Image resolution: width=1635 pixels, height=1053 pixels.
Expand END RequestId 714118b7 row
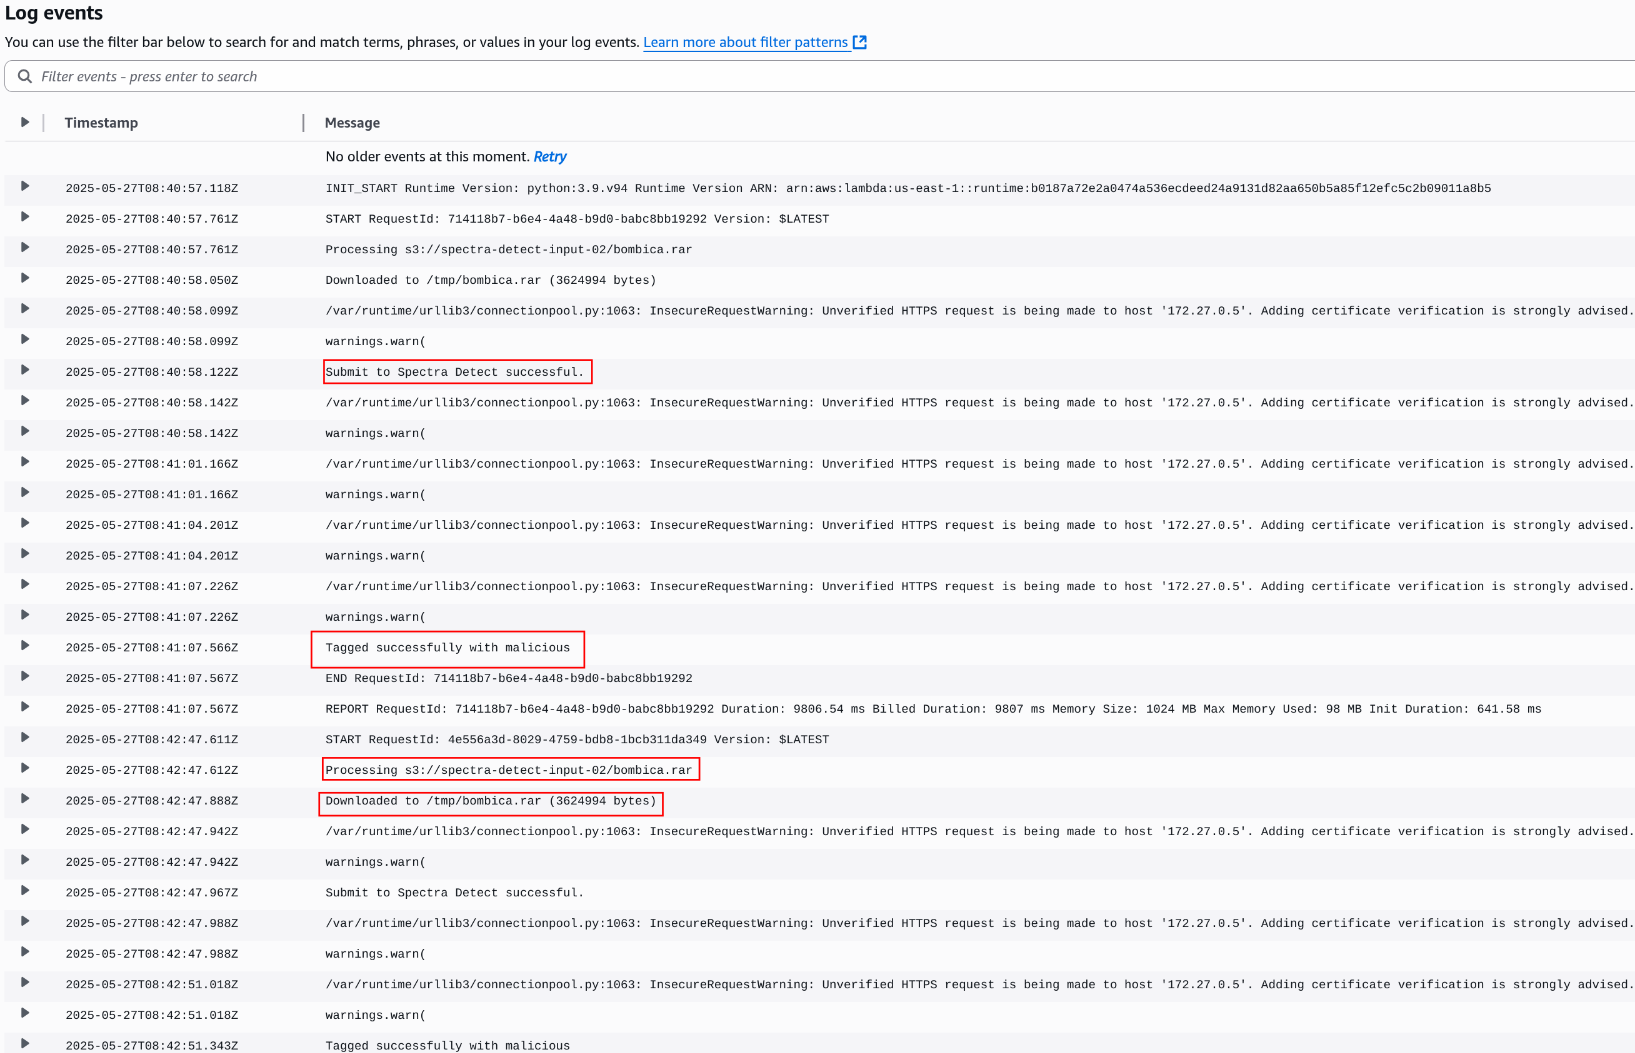pyautogui.click(x=25, y=676)
